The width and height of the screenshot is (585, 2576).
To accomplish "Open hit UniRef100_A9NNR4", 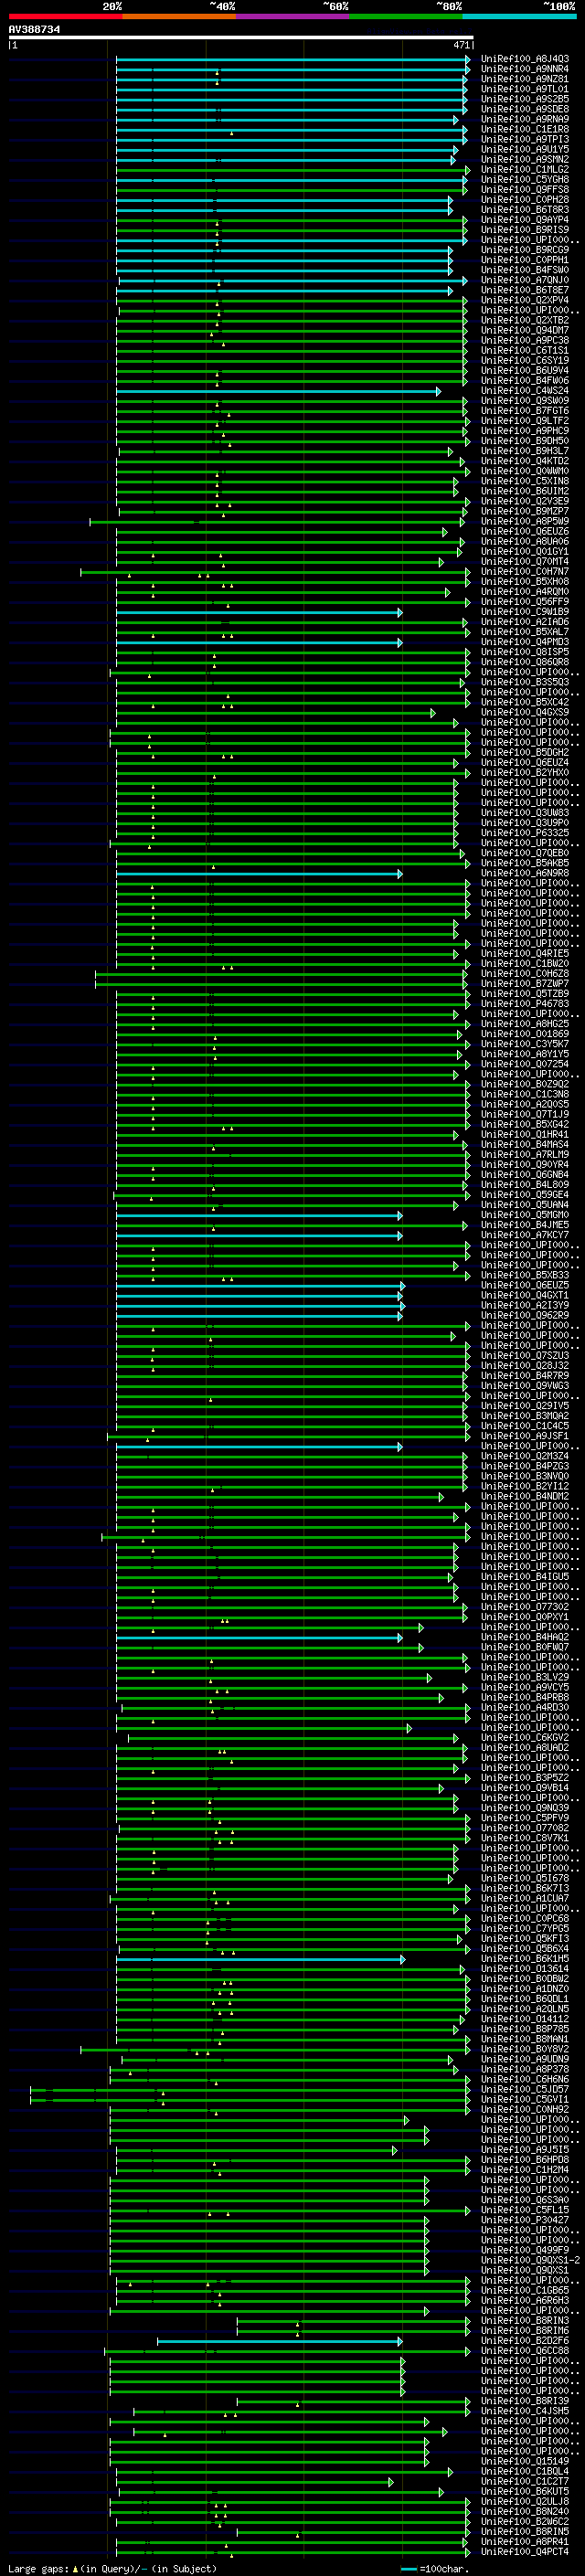I will click(x=525, y=69).
